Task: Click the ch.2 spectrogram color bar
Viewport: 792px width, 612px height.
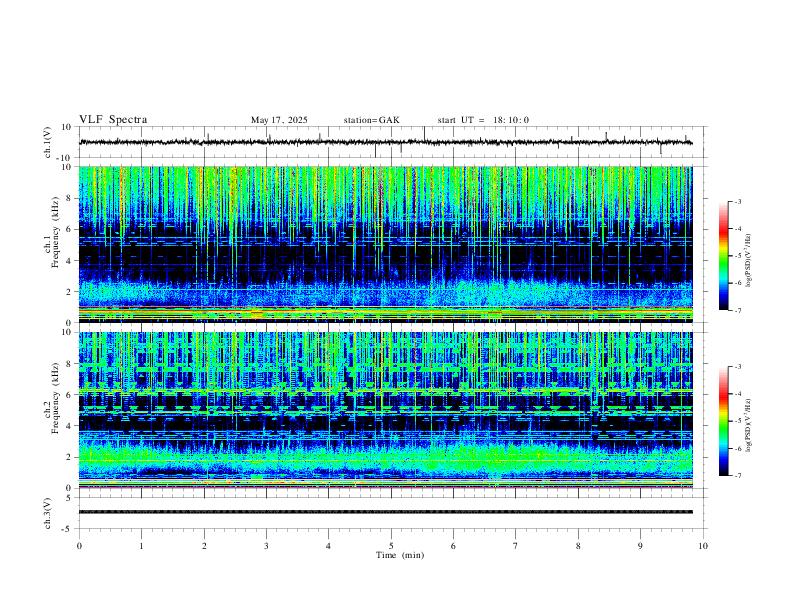Action: click(724, 421)
